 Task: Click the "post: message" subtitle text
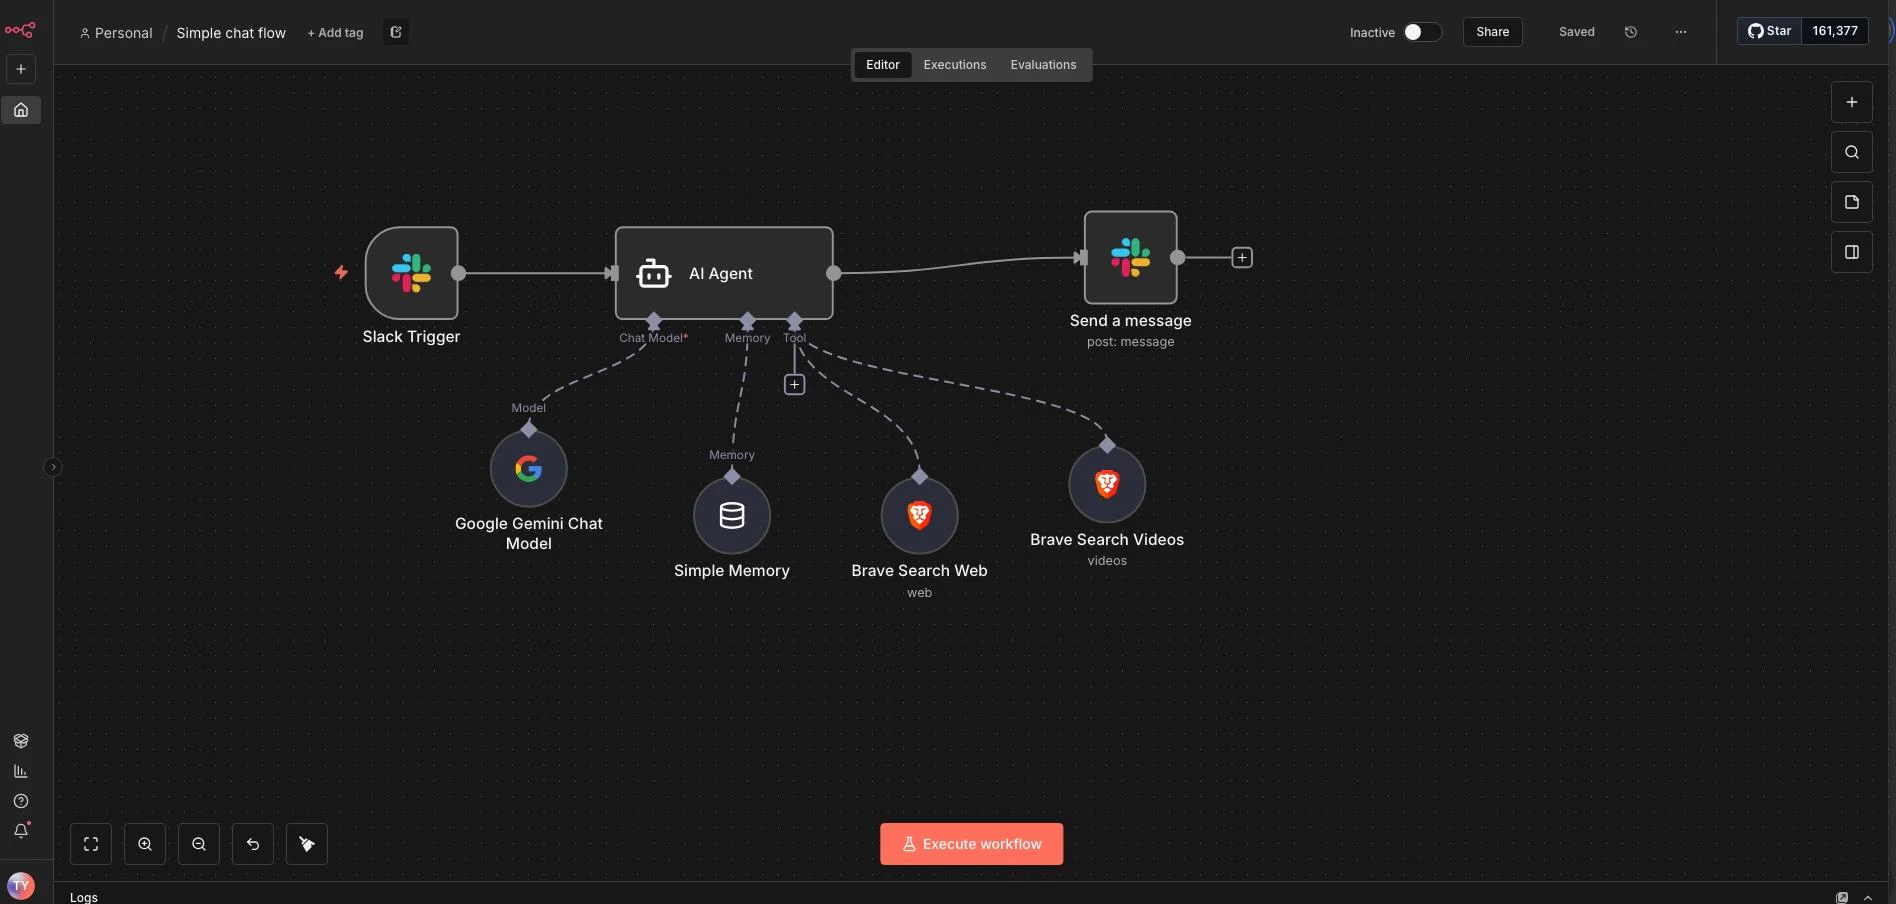[1131, 342]
